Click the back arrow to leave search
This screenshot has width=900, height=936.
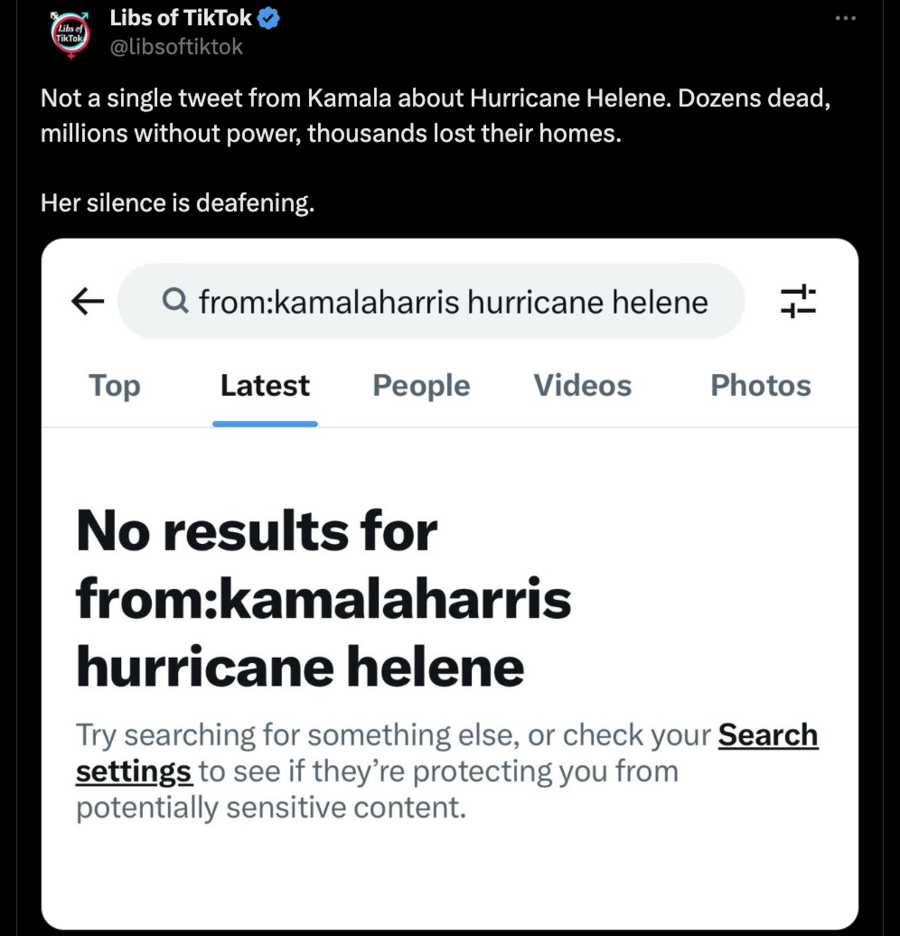click(x=86, y=301)
